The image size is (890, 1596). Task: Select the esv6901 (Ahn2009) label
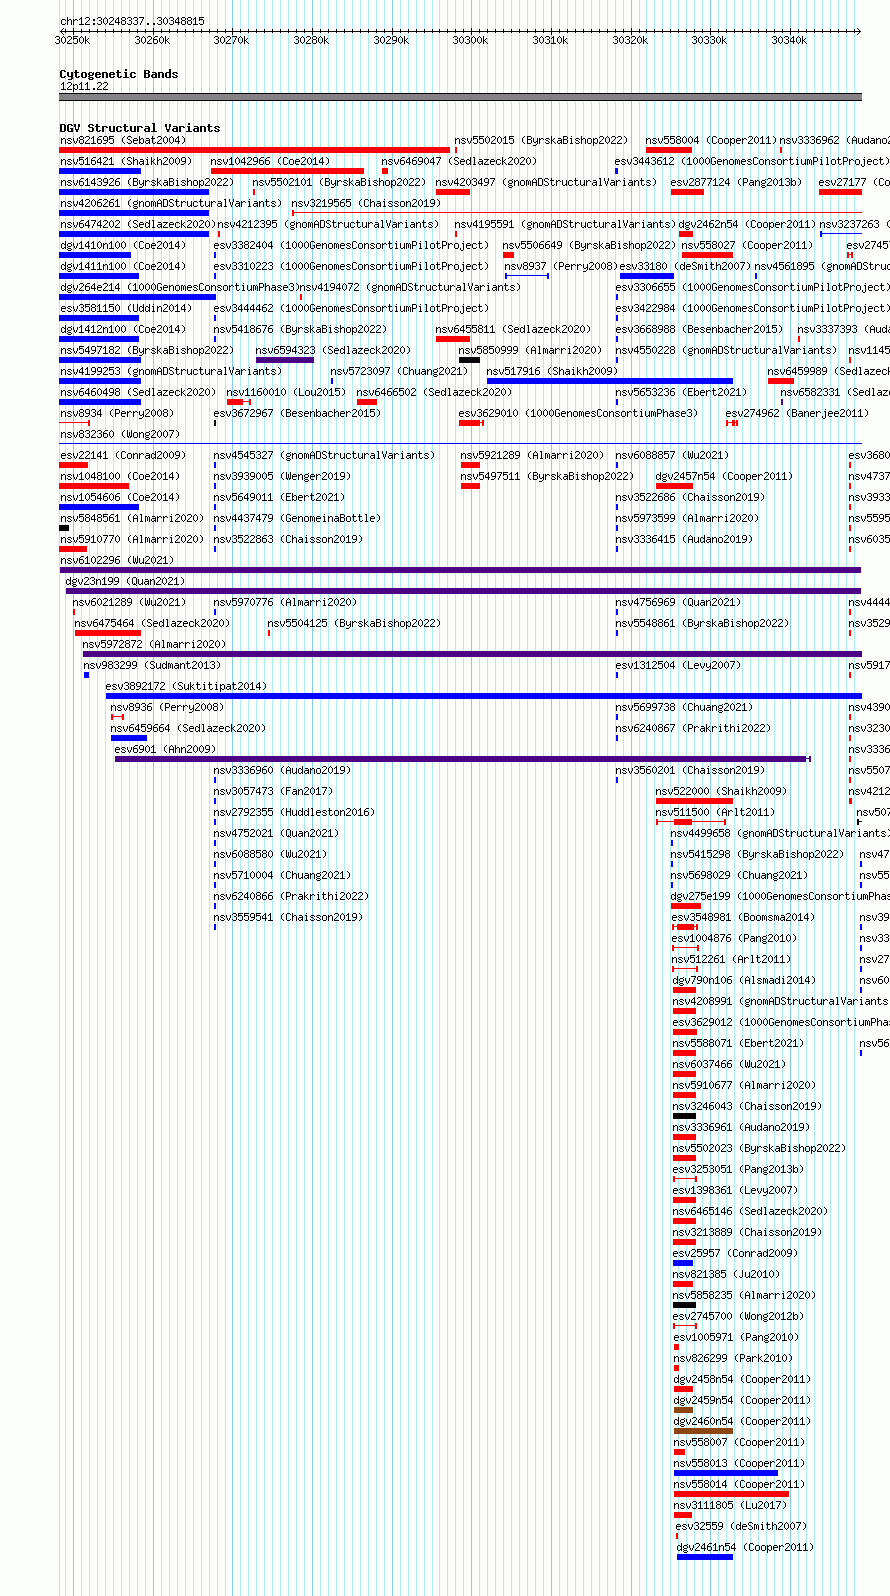[165, 749]
